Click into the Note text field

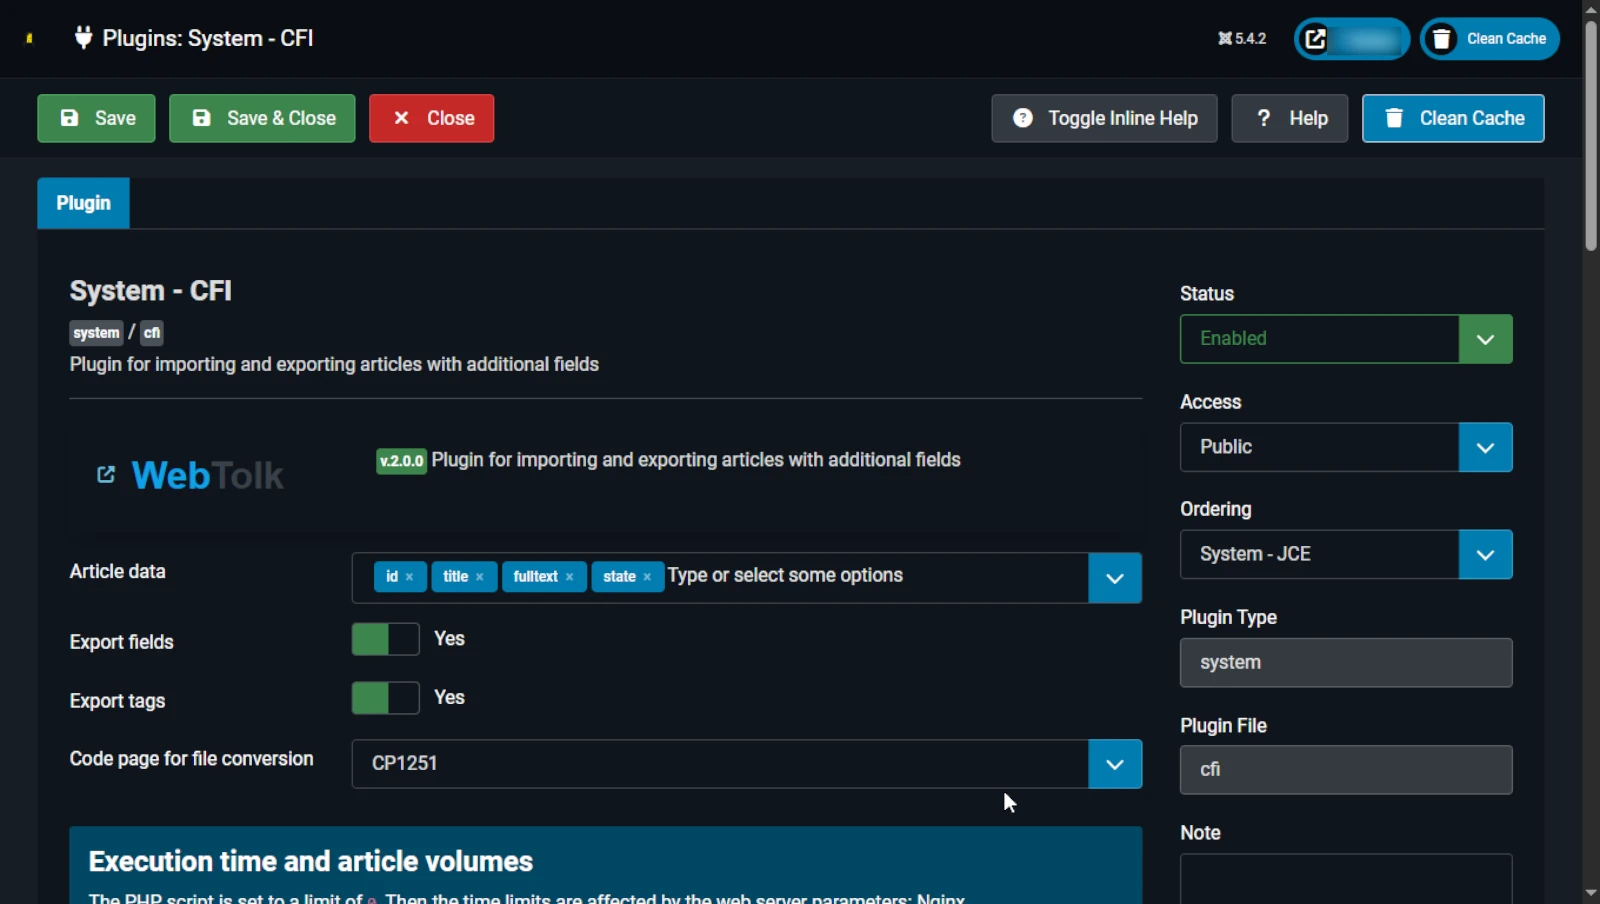[x=1345, y=878]
